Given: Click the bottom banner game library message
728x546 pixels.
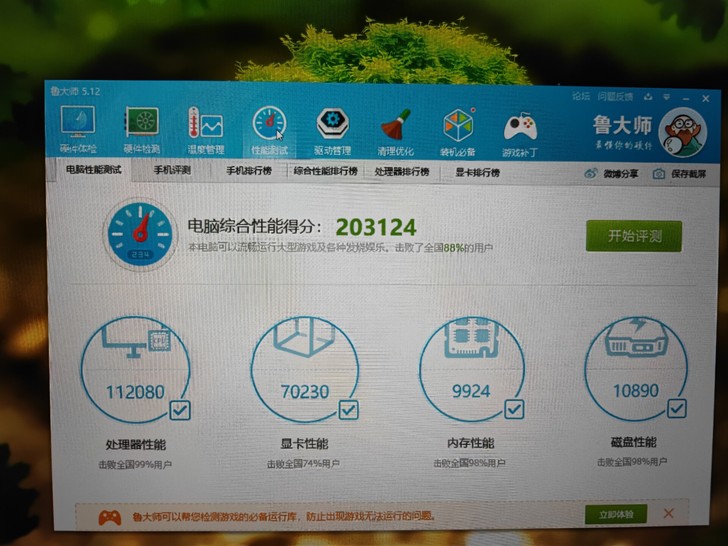Looking at the screenshot, I should coord(284,516).
